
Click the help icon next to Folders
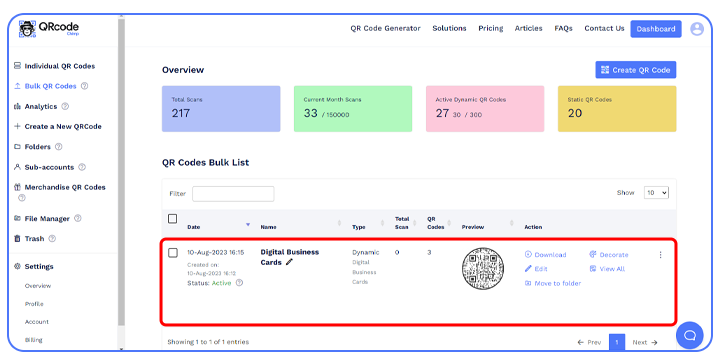[58, 147]
